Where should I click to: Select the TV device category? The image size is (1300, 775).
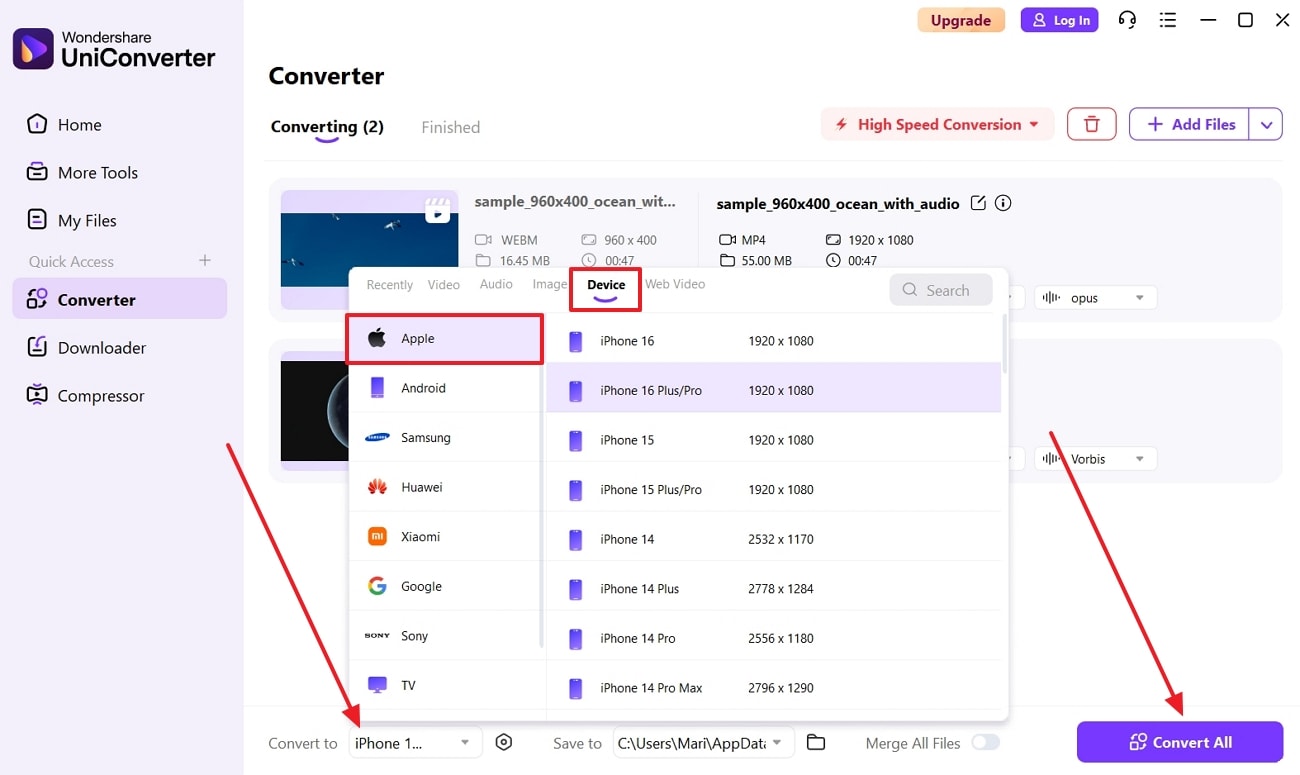pyautogui.click(x=444, y=685)
